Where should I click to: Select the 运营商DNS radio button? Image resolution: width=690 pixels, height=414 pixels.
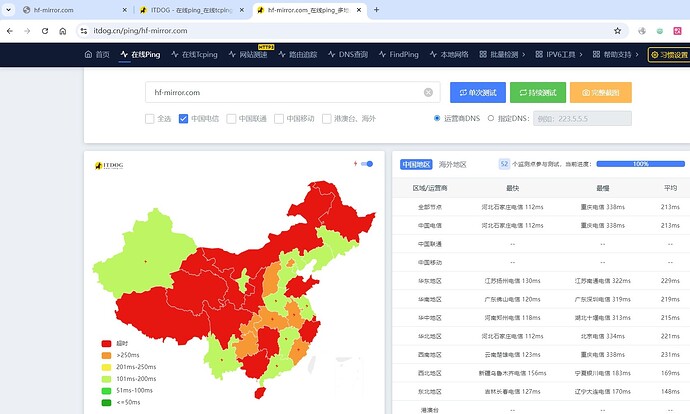click(x=437, y=118)
